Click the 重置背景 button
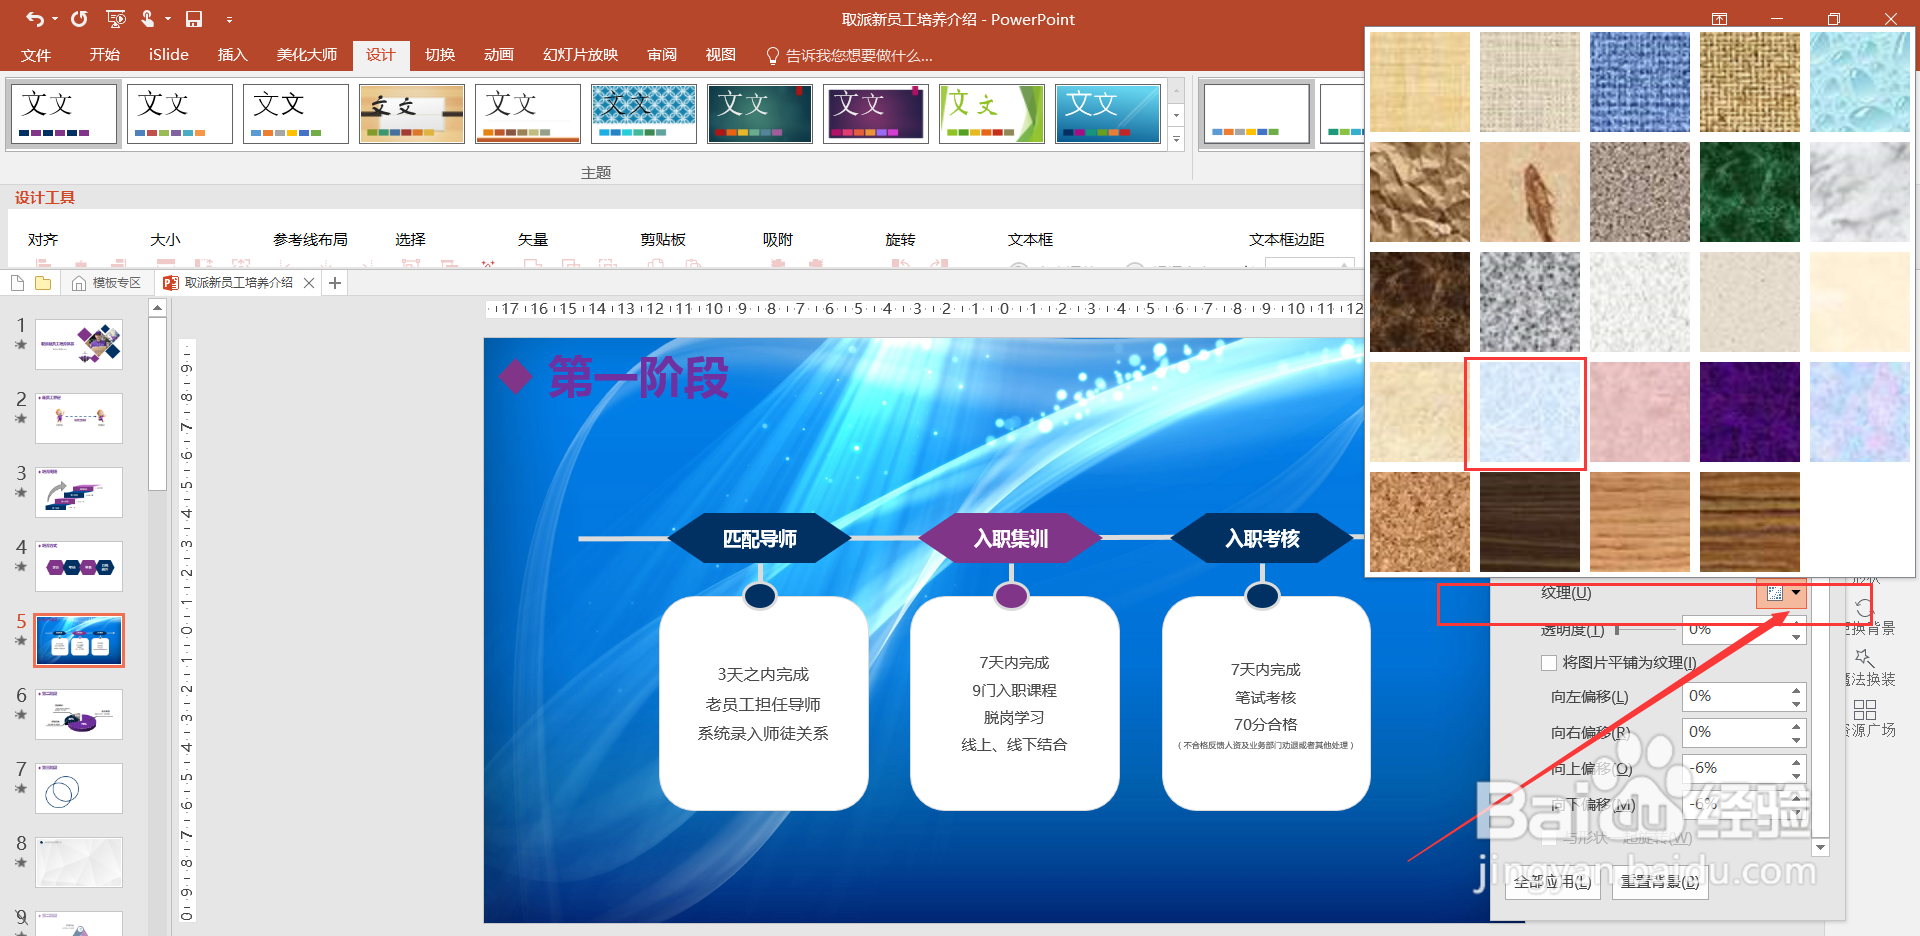1920x936 pixels. point(1660,881)
